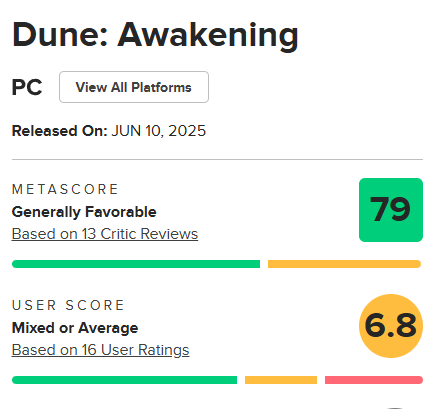Select the red negative user ratings bar

(374, 380)
